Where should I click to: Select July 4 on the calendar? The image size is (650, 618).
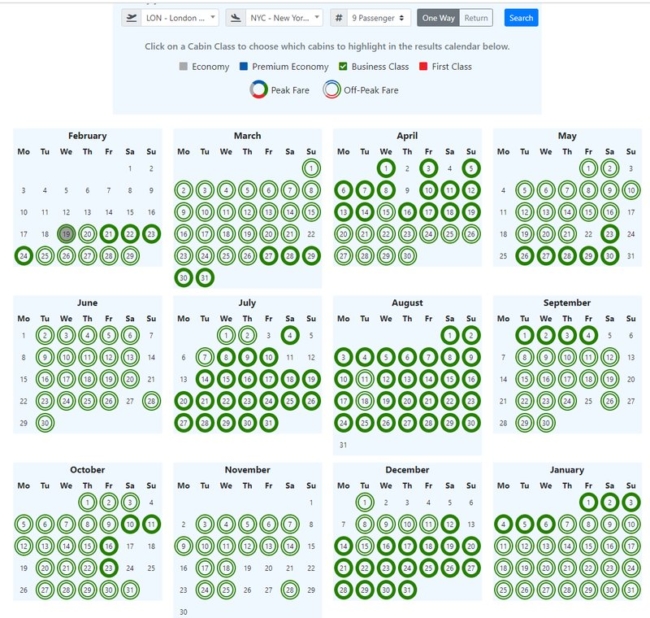tap(290, 335)
